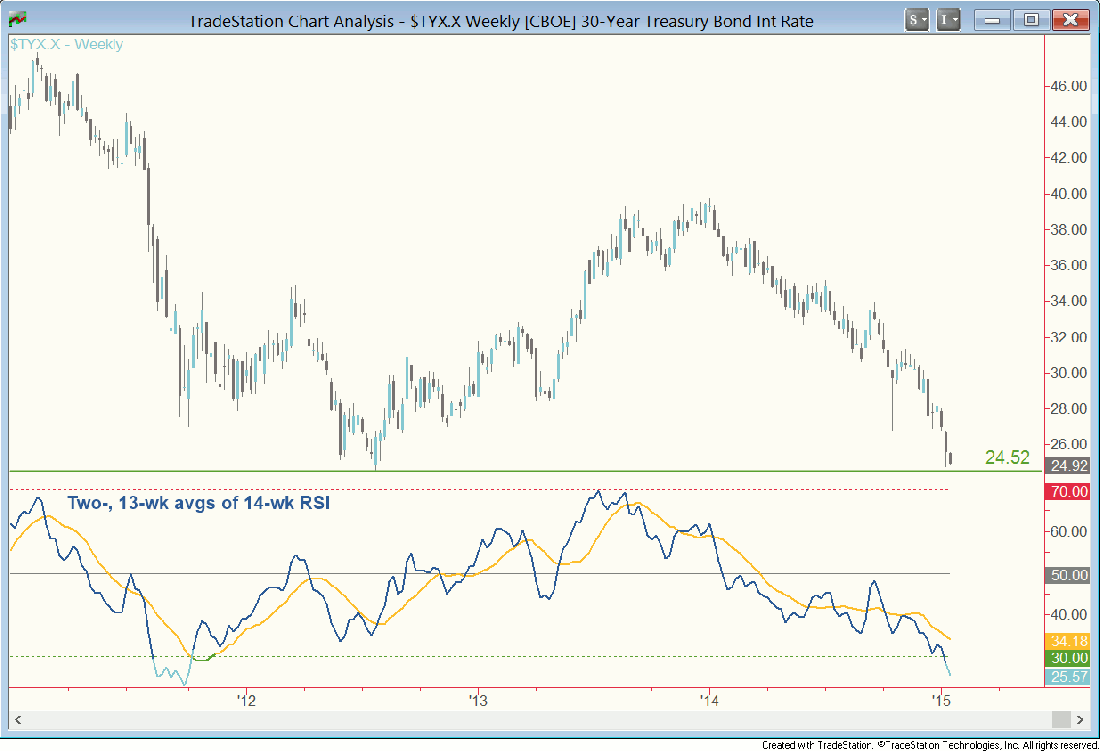Minimize the Chart Analysis window
Viewport: 1100px width, 751px height.
tap(992, 19)
